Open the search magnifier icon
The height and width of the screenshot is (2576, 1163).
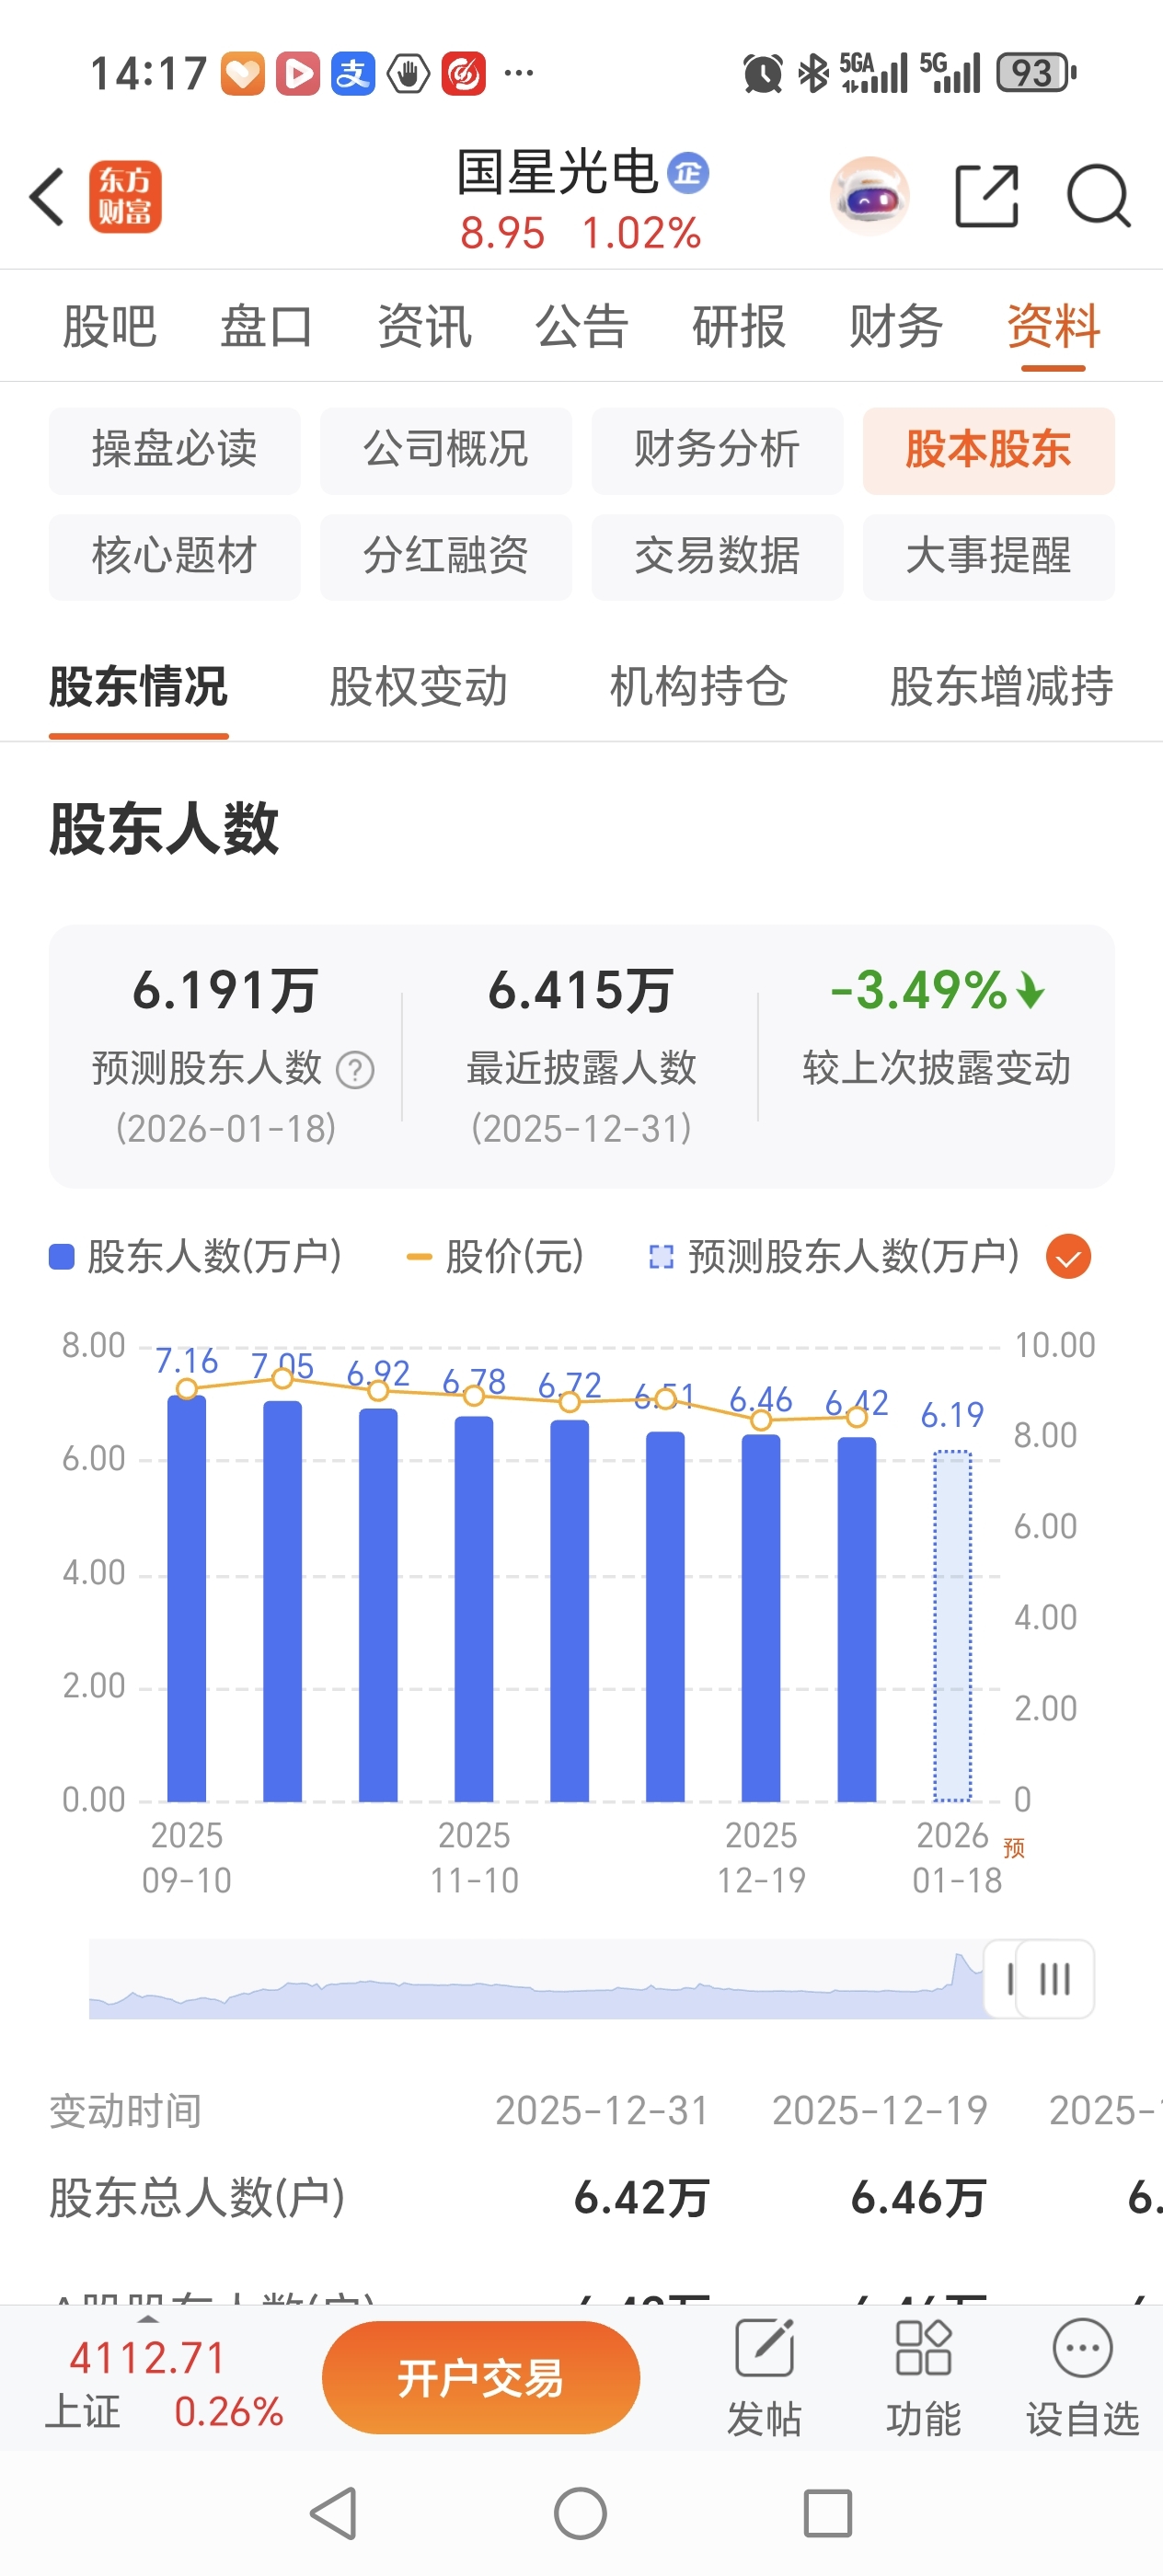(1098, 196)
